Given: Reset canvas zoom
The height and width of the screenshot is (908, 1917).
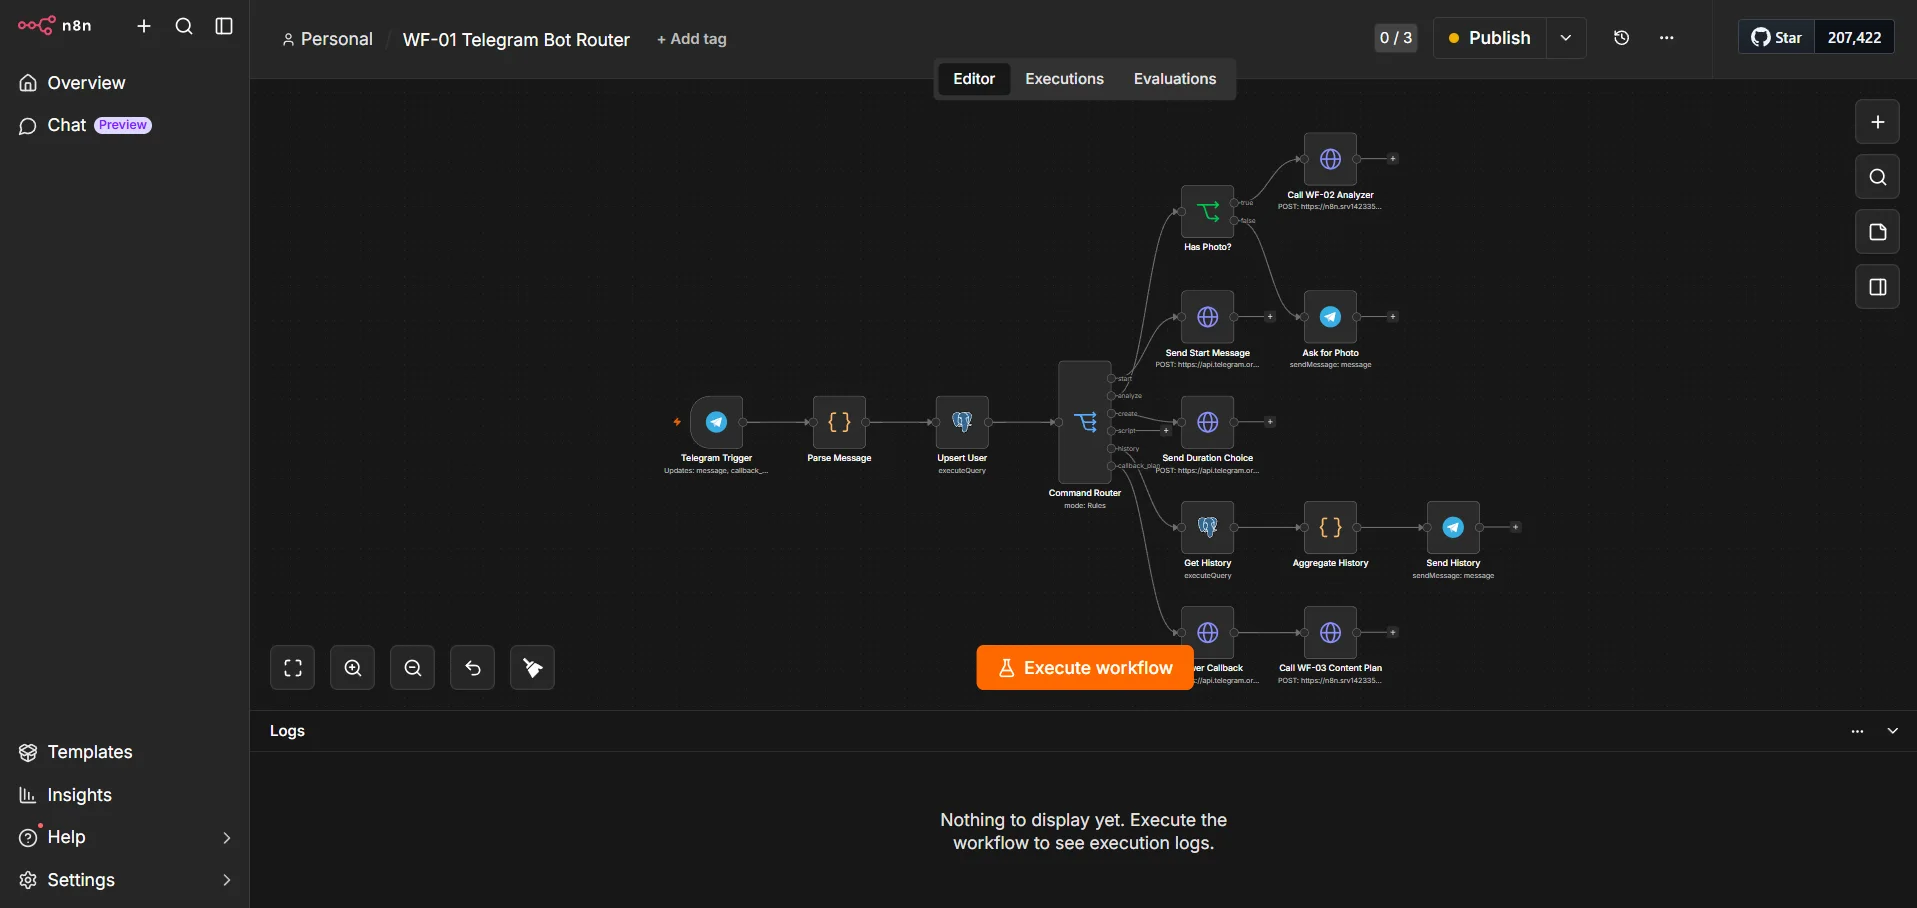Looking at the screenshot, I should (x=472, y=668).
